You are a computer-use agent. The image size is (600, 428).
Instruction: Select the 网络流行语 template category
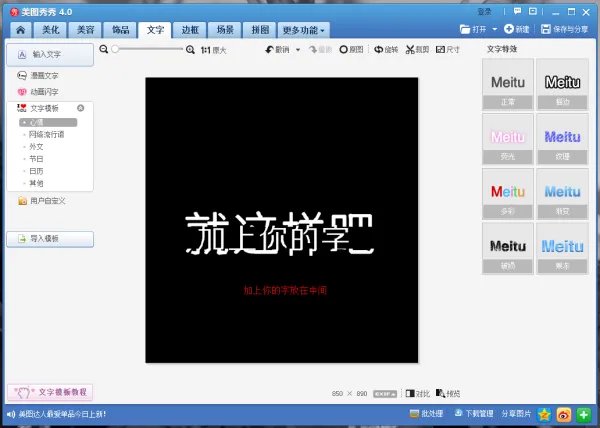pyautogui.click(x=46, y=135)
